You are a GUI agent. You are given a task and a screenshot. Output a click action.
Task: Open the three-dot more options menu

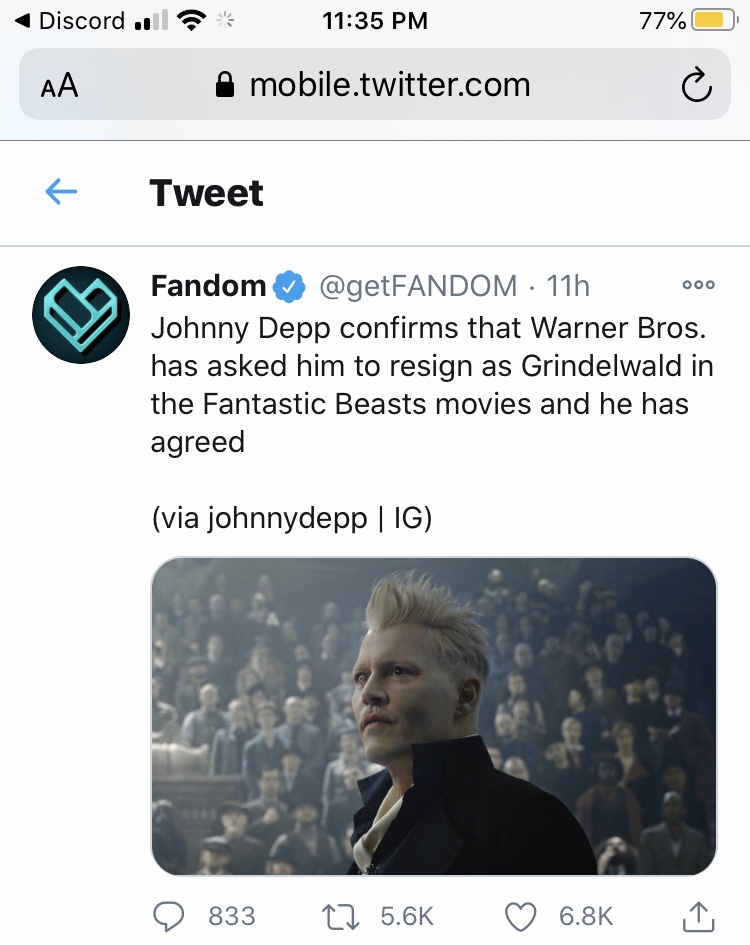[698, 285]
